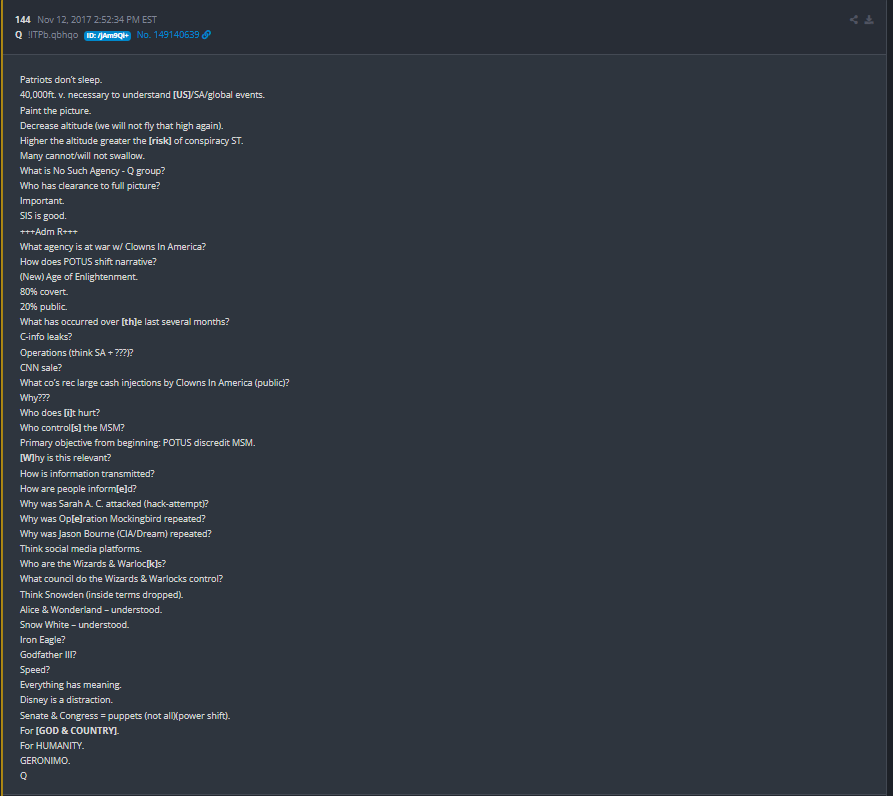The height and width of the screenshot is (796, 893).
Task: Click "What is No Such Agency - Q group?"
Action: point(92,171)
